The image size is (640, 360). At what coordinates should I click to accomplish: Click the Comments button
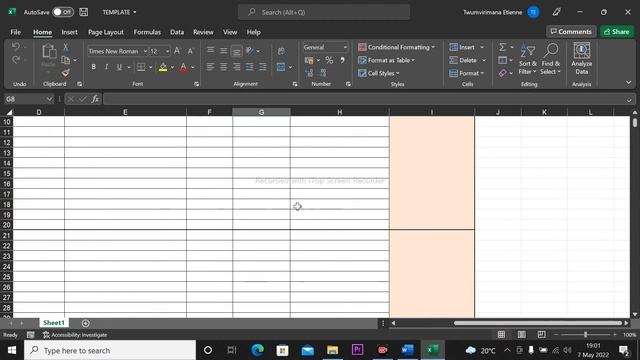(x=571, y=31)
